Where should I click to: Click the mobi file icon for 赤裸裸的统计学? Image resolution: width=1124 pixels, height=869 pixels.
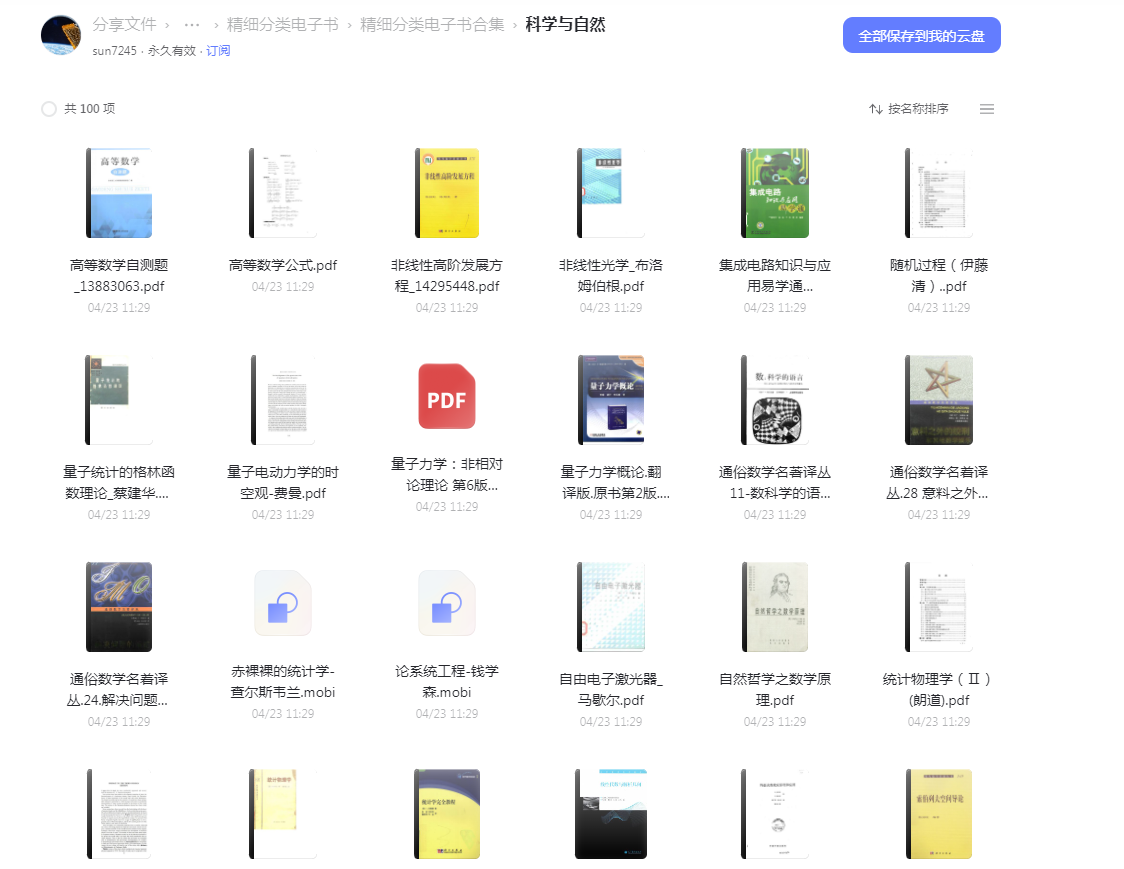click(x=282, y=603)
